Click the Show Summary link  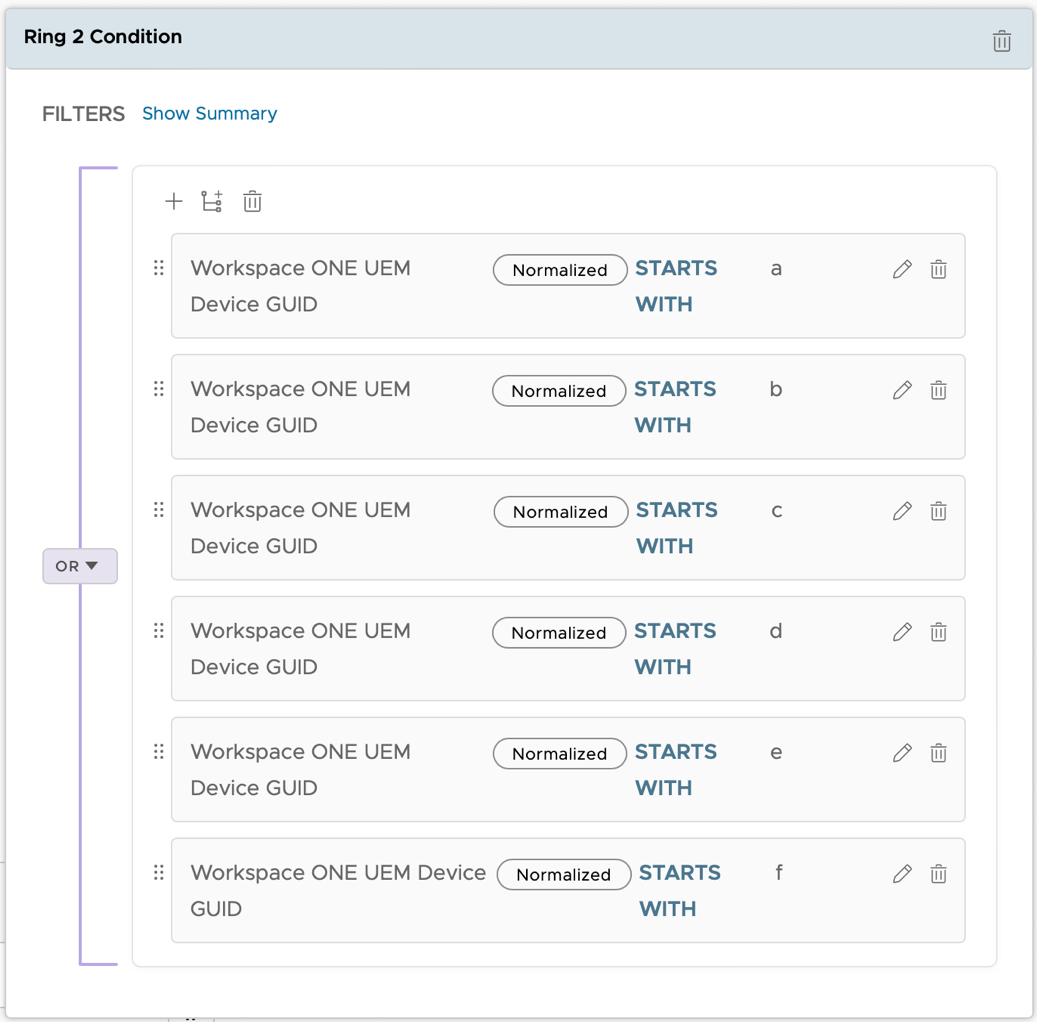click(x=209, y=113)
